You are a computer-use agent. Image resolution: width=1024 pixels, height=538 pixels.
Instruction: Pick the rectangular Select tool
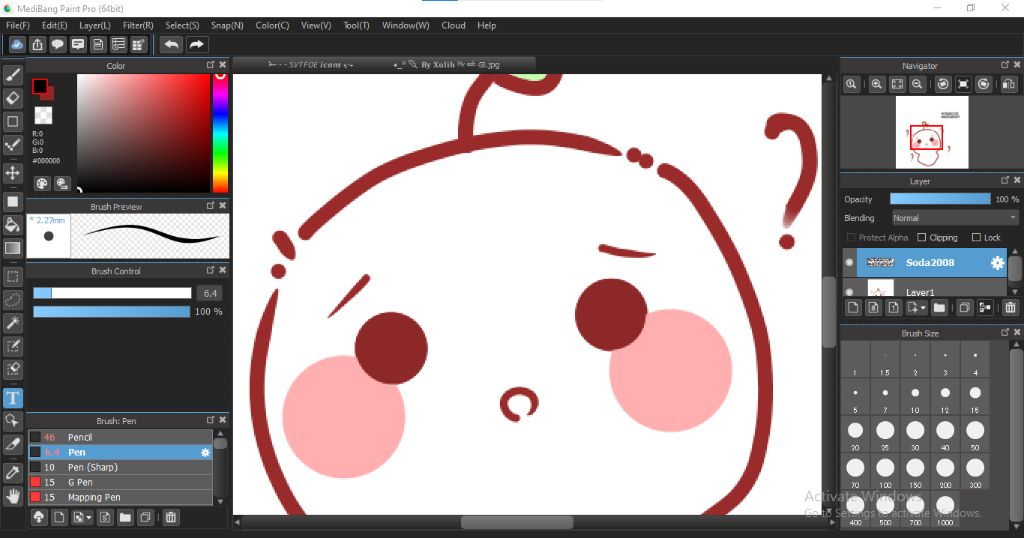coord(12,276)
